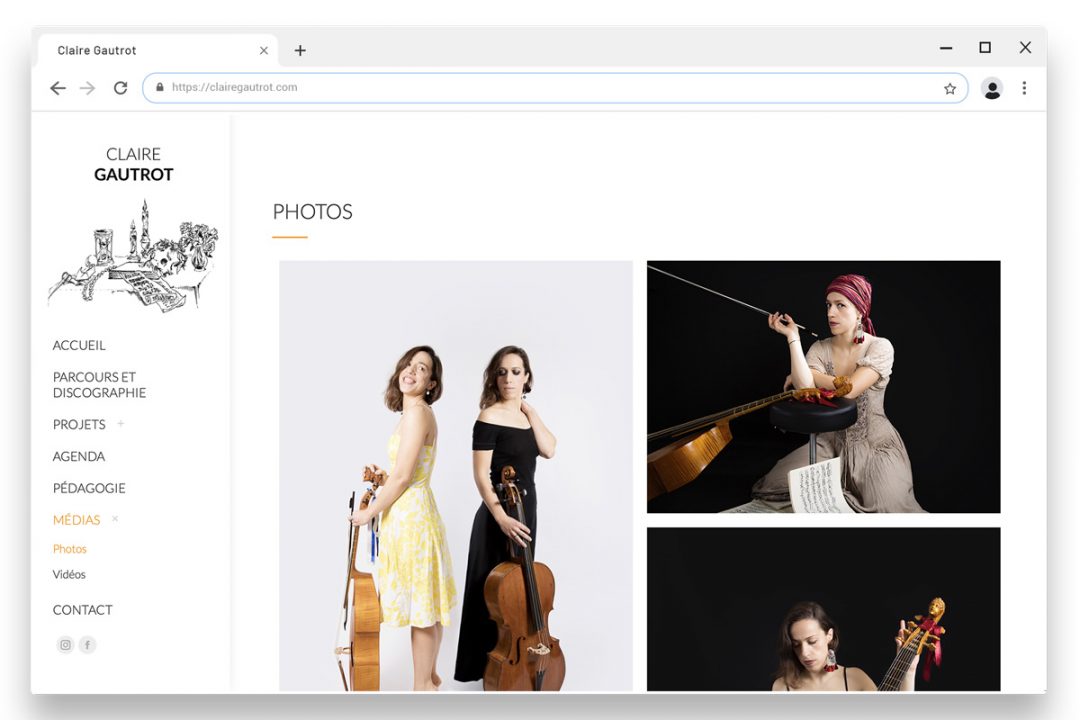The image size is (1080, 720).
Task: Reload the page with refresh icon
Action: [120, 88]
